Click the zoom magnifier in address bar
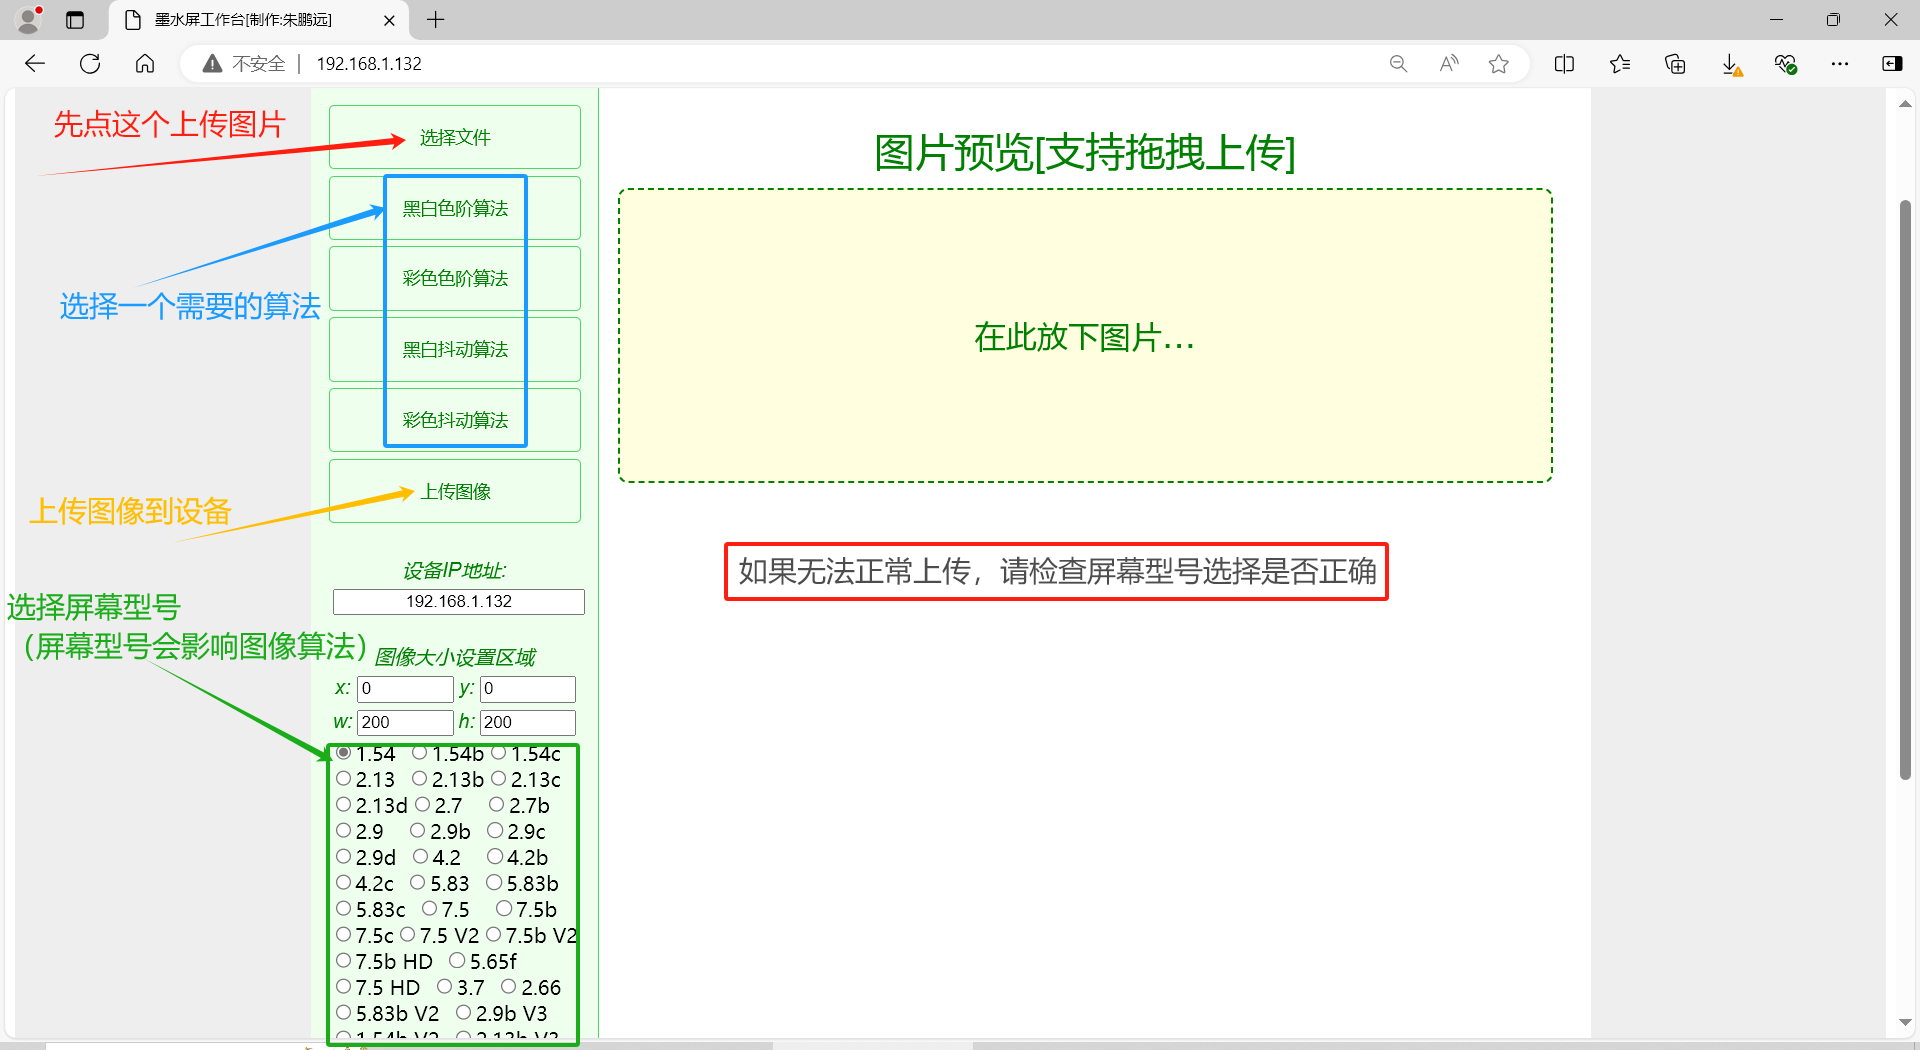Screen dimensions: 1920x1050 1398,64
